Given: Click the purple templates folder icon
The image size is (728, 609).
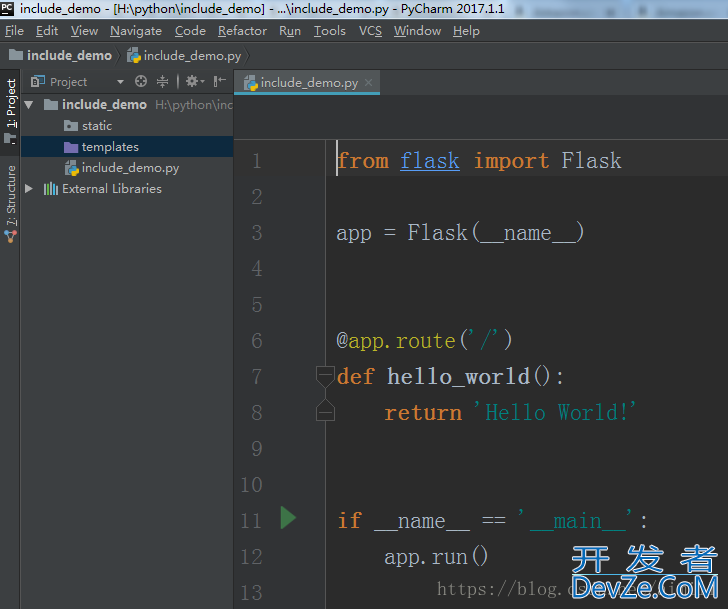Looking at the screenshot, I should coord(71,147).
